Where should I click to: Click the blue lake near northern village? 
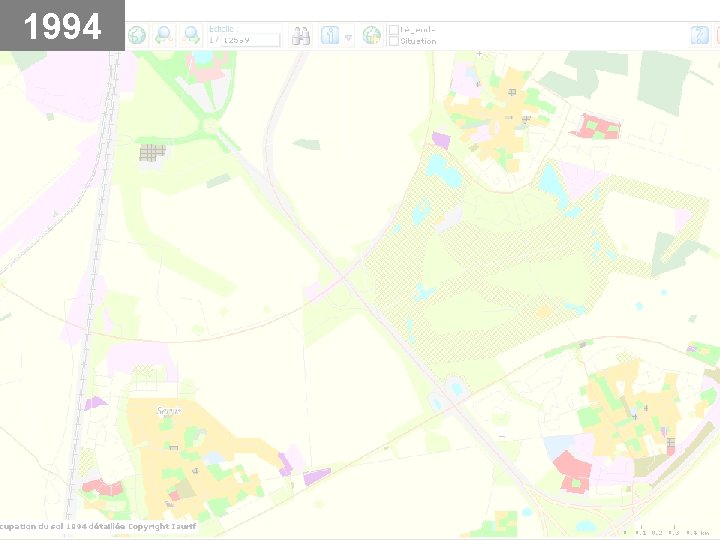click(x=443, y=171)
